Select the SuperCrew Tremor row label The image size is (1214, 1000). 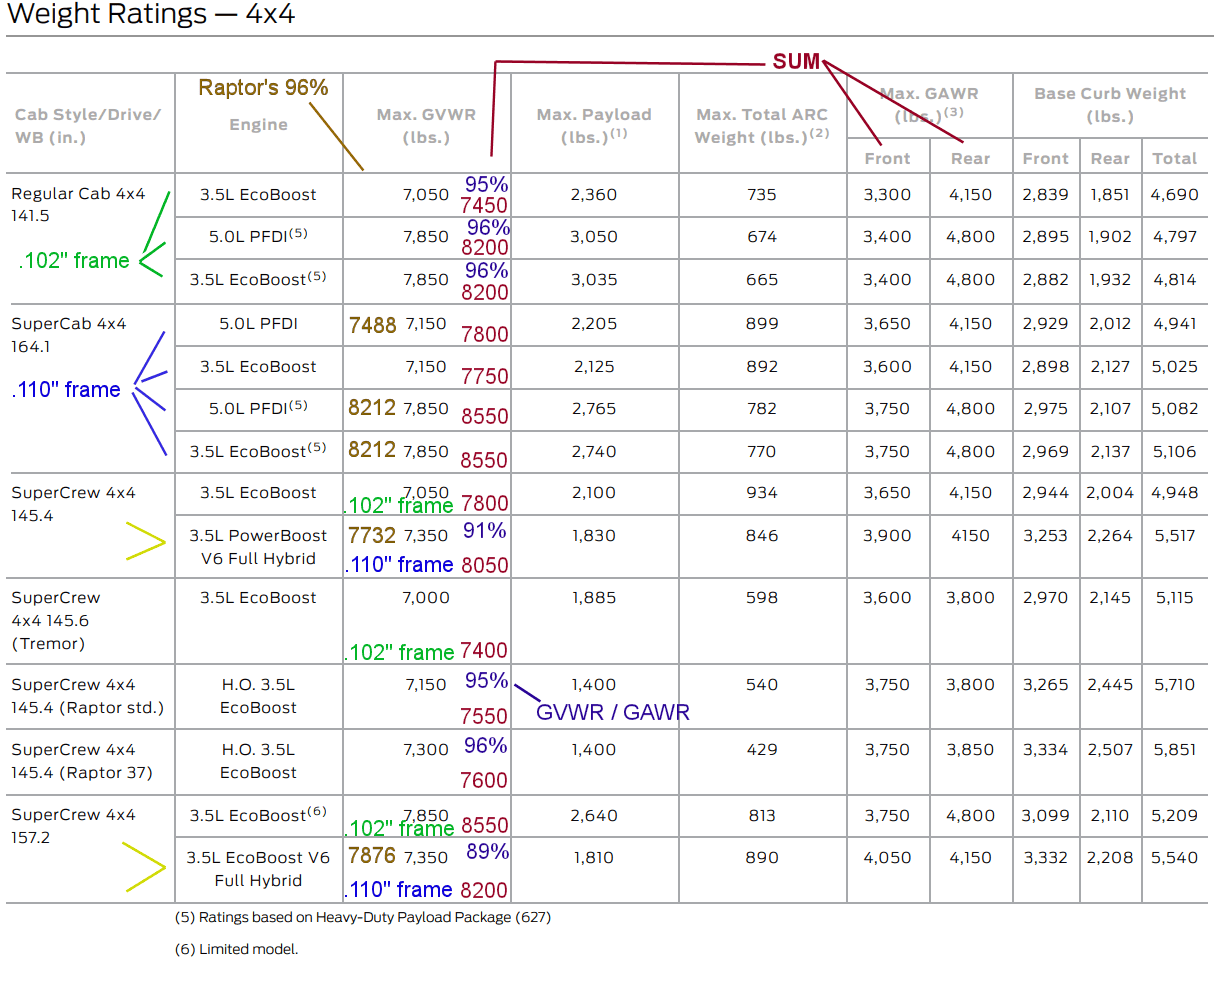(56, 620)
